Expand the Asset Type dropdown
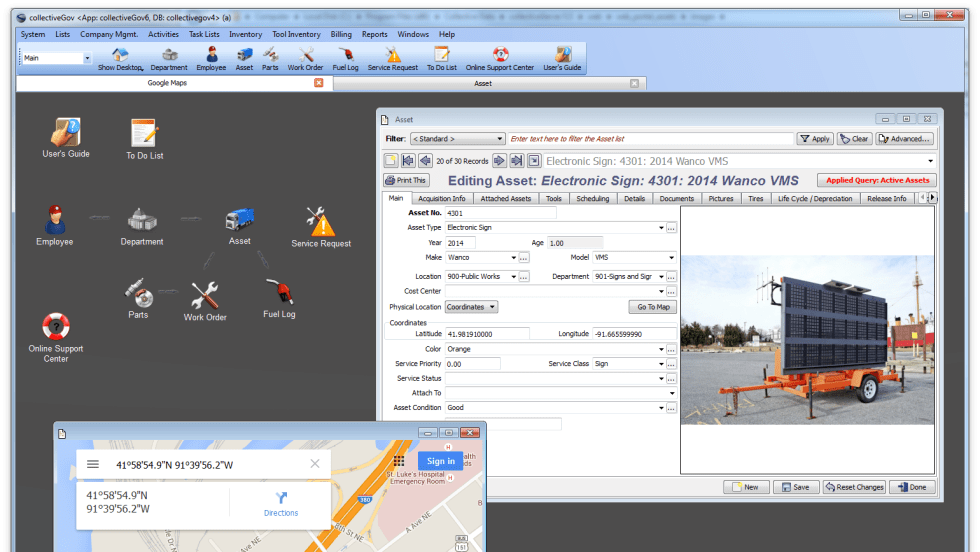The image size is (980, 552). 660,228
